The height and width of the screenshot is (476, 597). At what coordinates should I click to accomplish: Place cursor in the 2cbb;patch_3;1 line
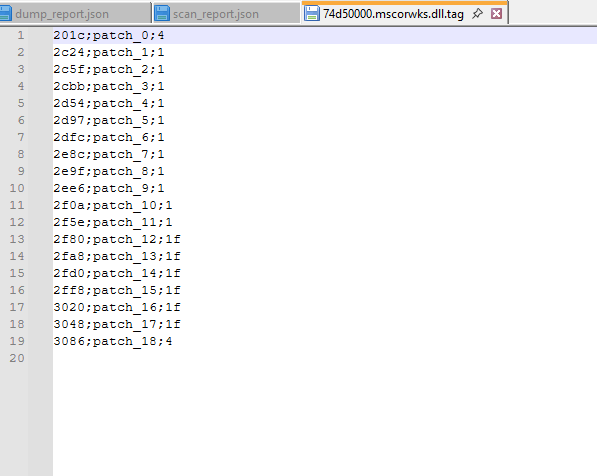(x=109, y=86)
